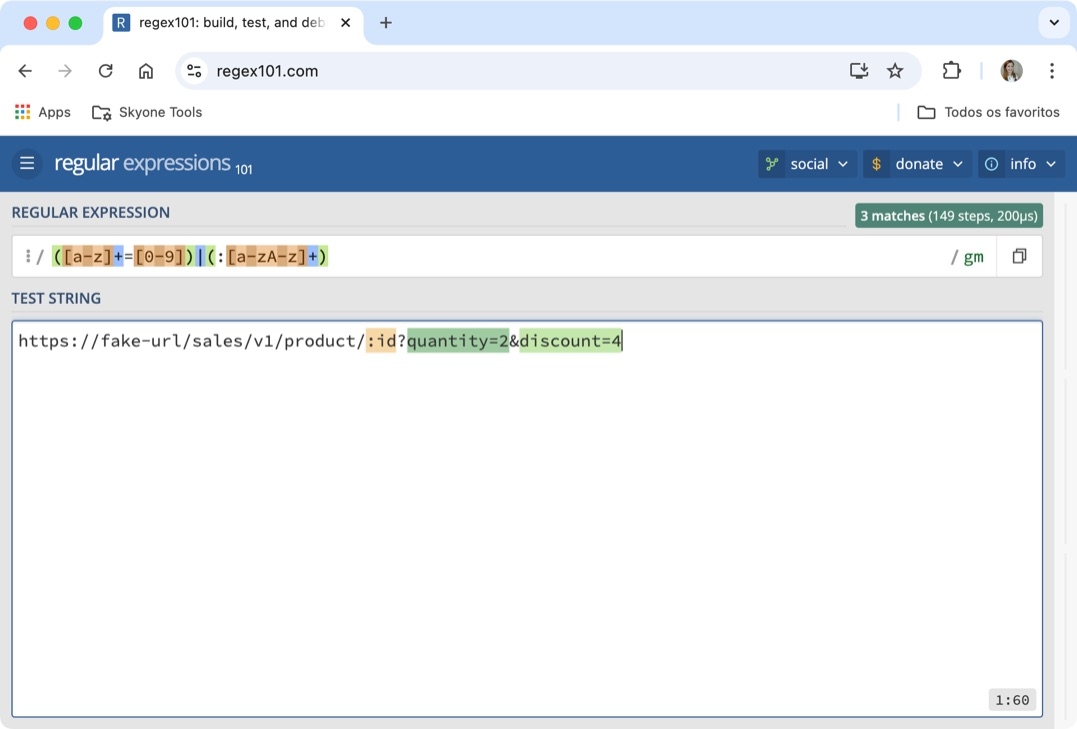Open regex flags gm selector
Viewport: 1077px width, 729px height.
pos(973,257)
